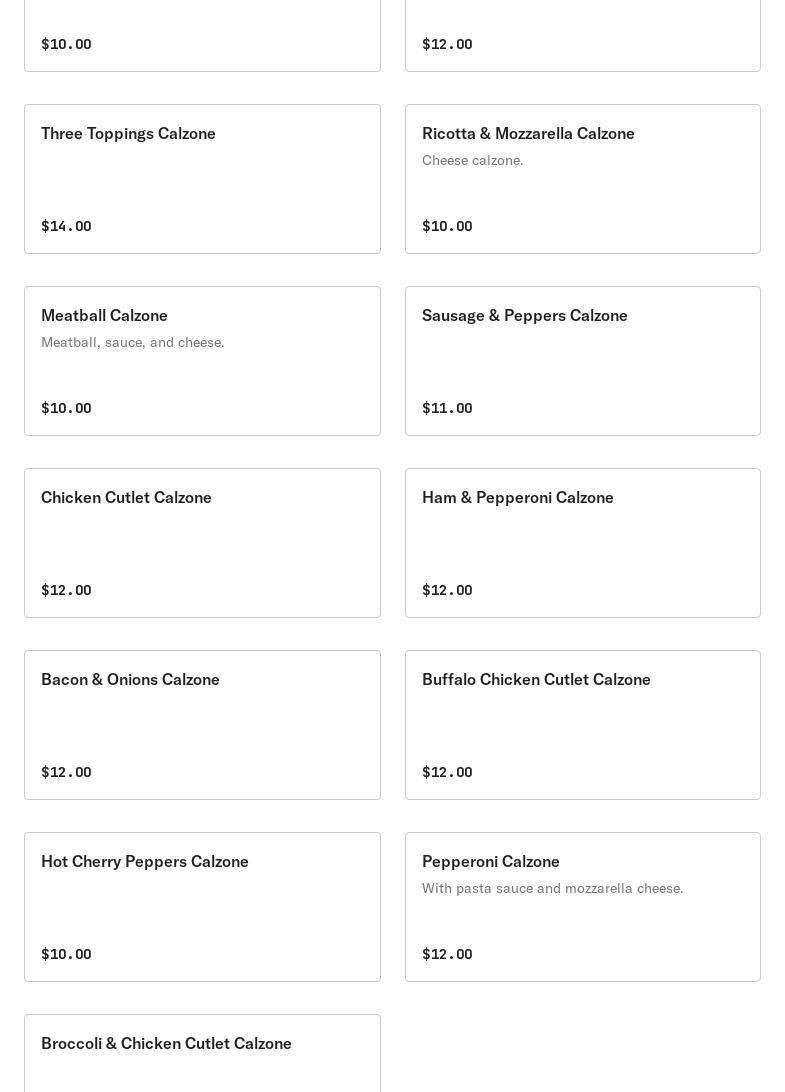785x1092 pixels.
Task: Click the price under Chicken Cutlet Calzone
Action: 66,590
